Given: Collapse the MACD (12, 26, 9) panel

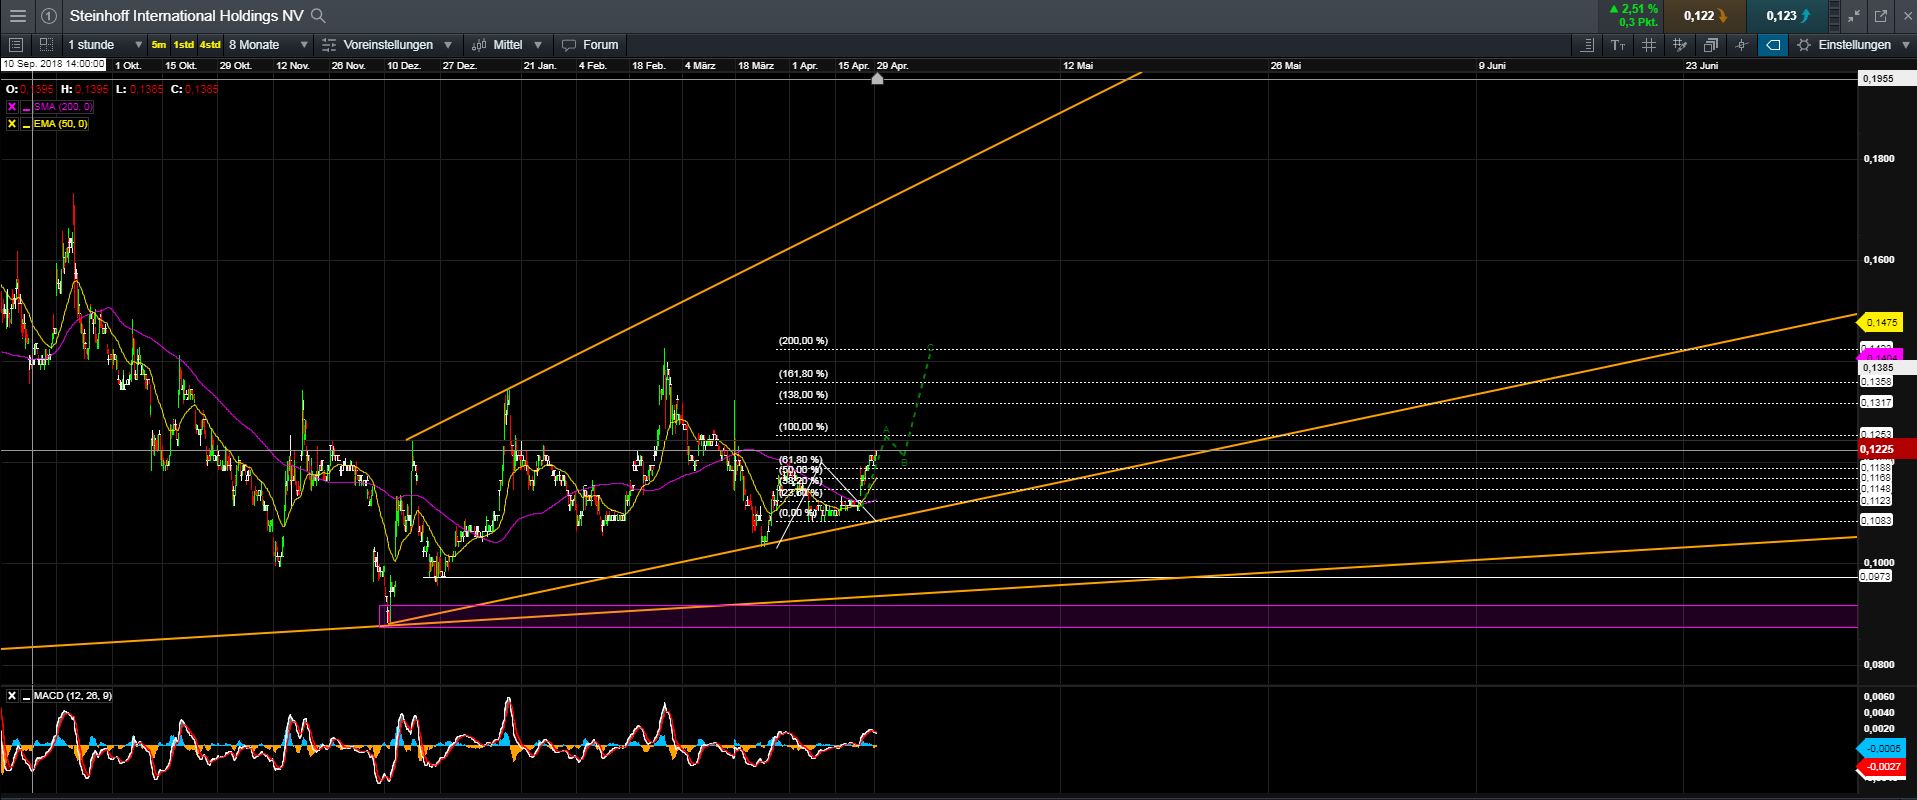Looking at the screenshot, I should pos(24,696).
